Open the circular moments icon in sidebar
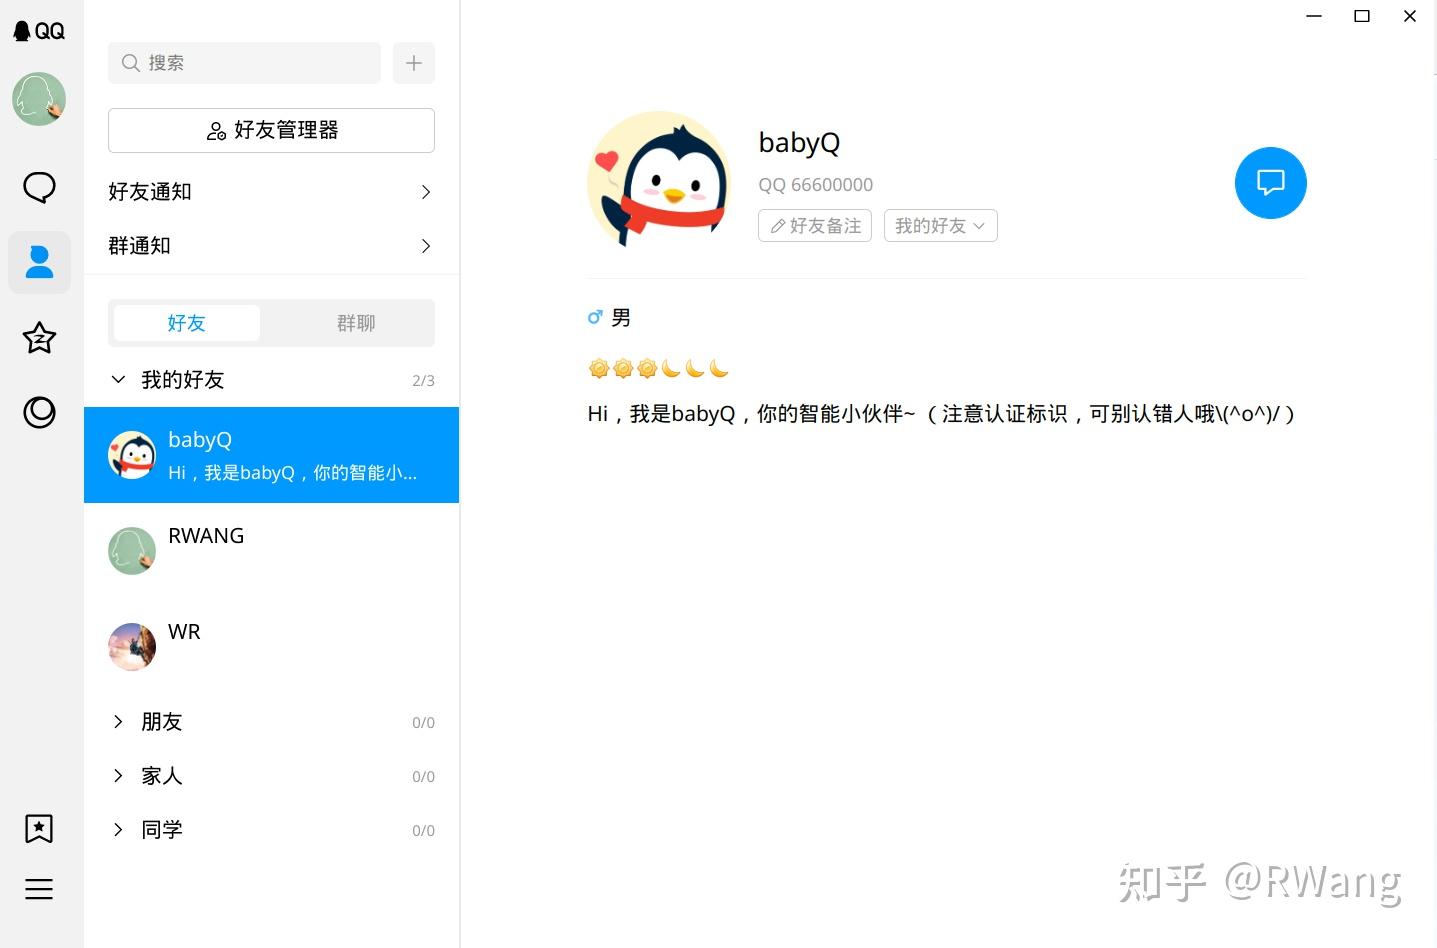 [39, 412]
